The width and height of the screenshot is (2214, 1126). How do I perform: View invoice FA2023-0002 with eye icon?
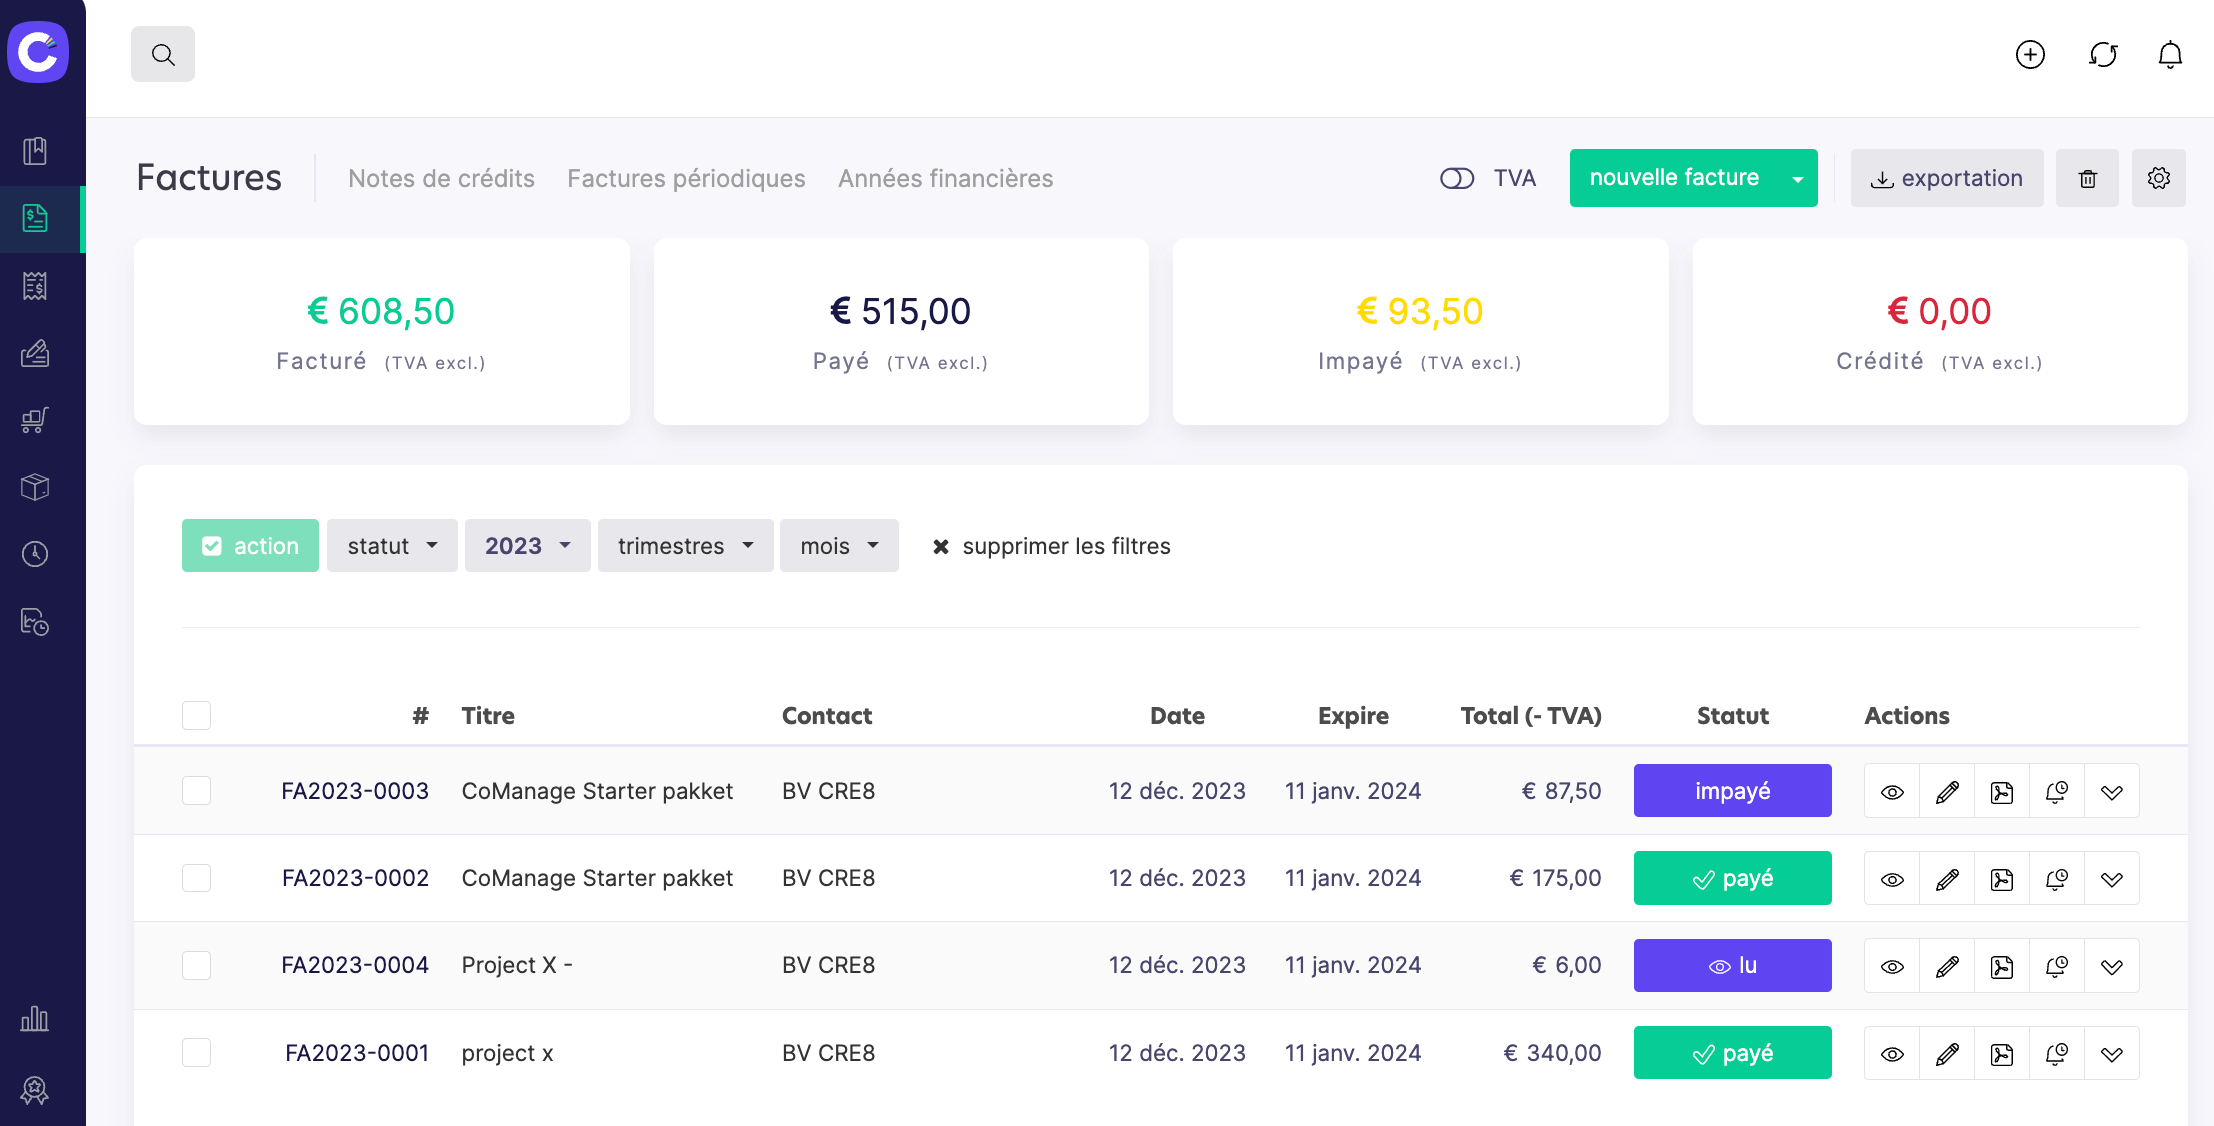coord(1892,879)
